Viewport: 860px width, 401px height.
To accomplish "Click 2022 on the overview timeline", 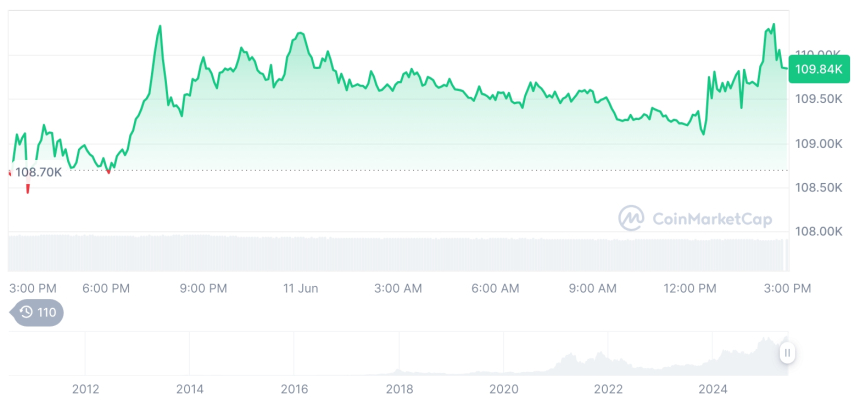I will [x=608, y=388].
